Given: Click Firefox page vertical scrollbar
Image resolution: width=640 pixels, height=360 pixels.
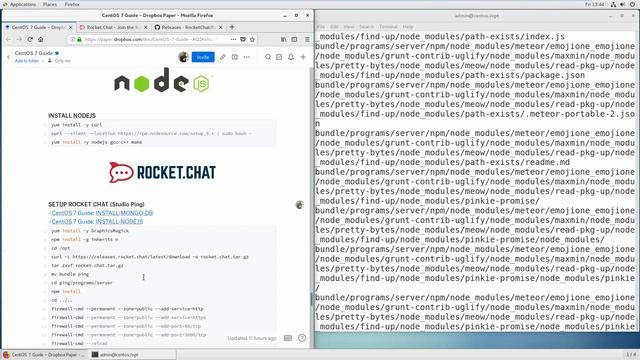Looking at the screenshot, I should pyautogui.click(x=311, y=299).
